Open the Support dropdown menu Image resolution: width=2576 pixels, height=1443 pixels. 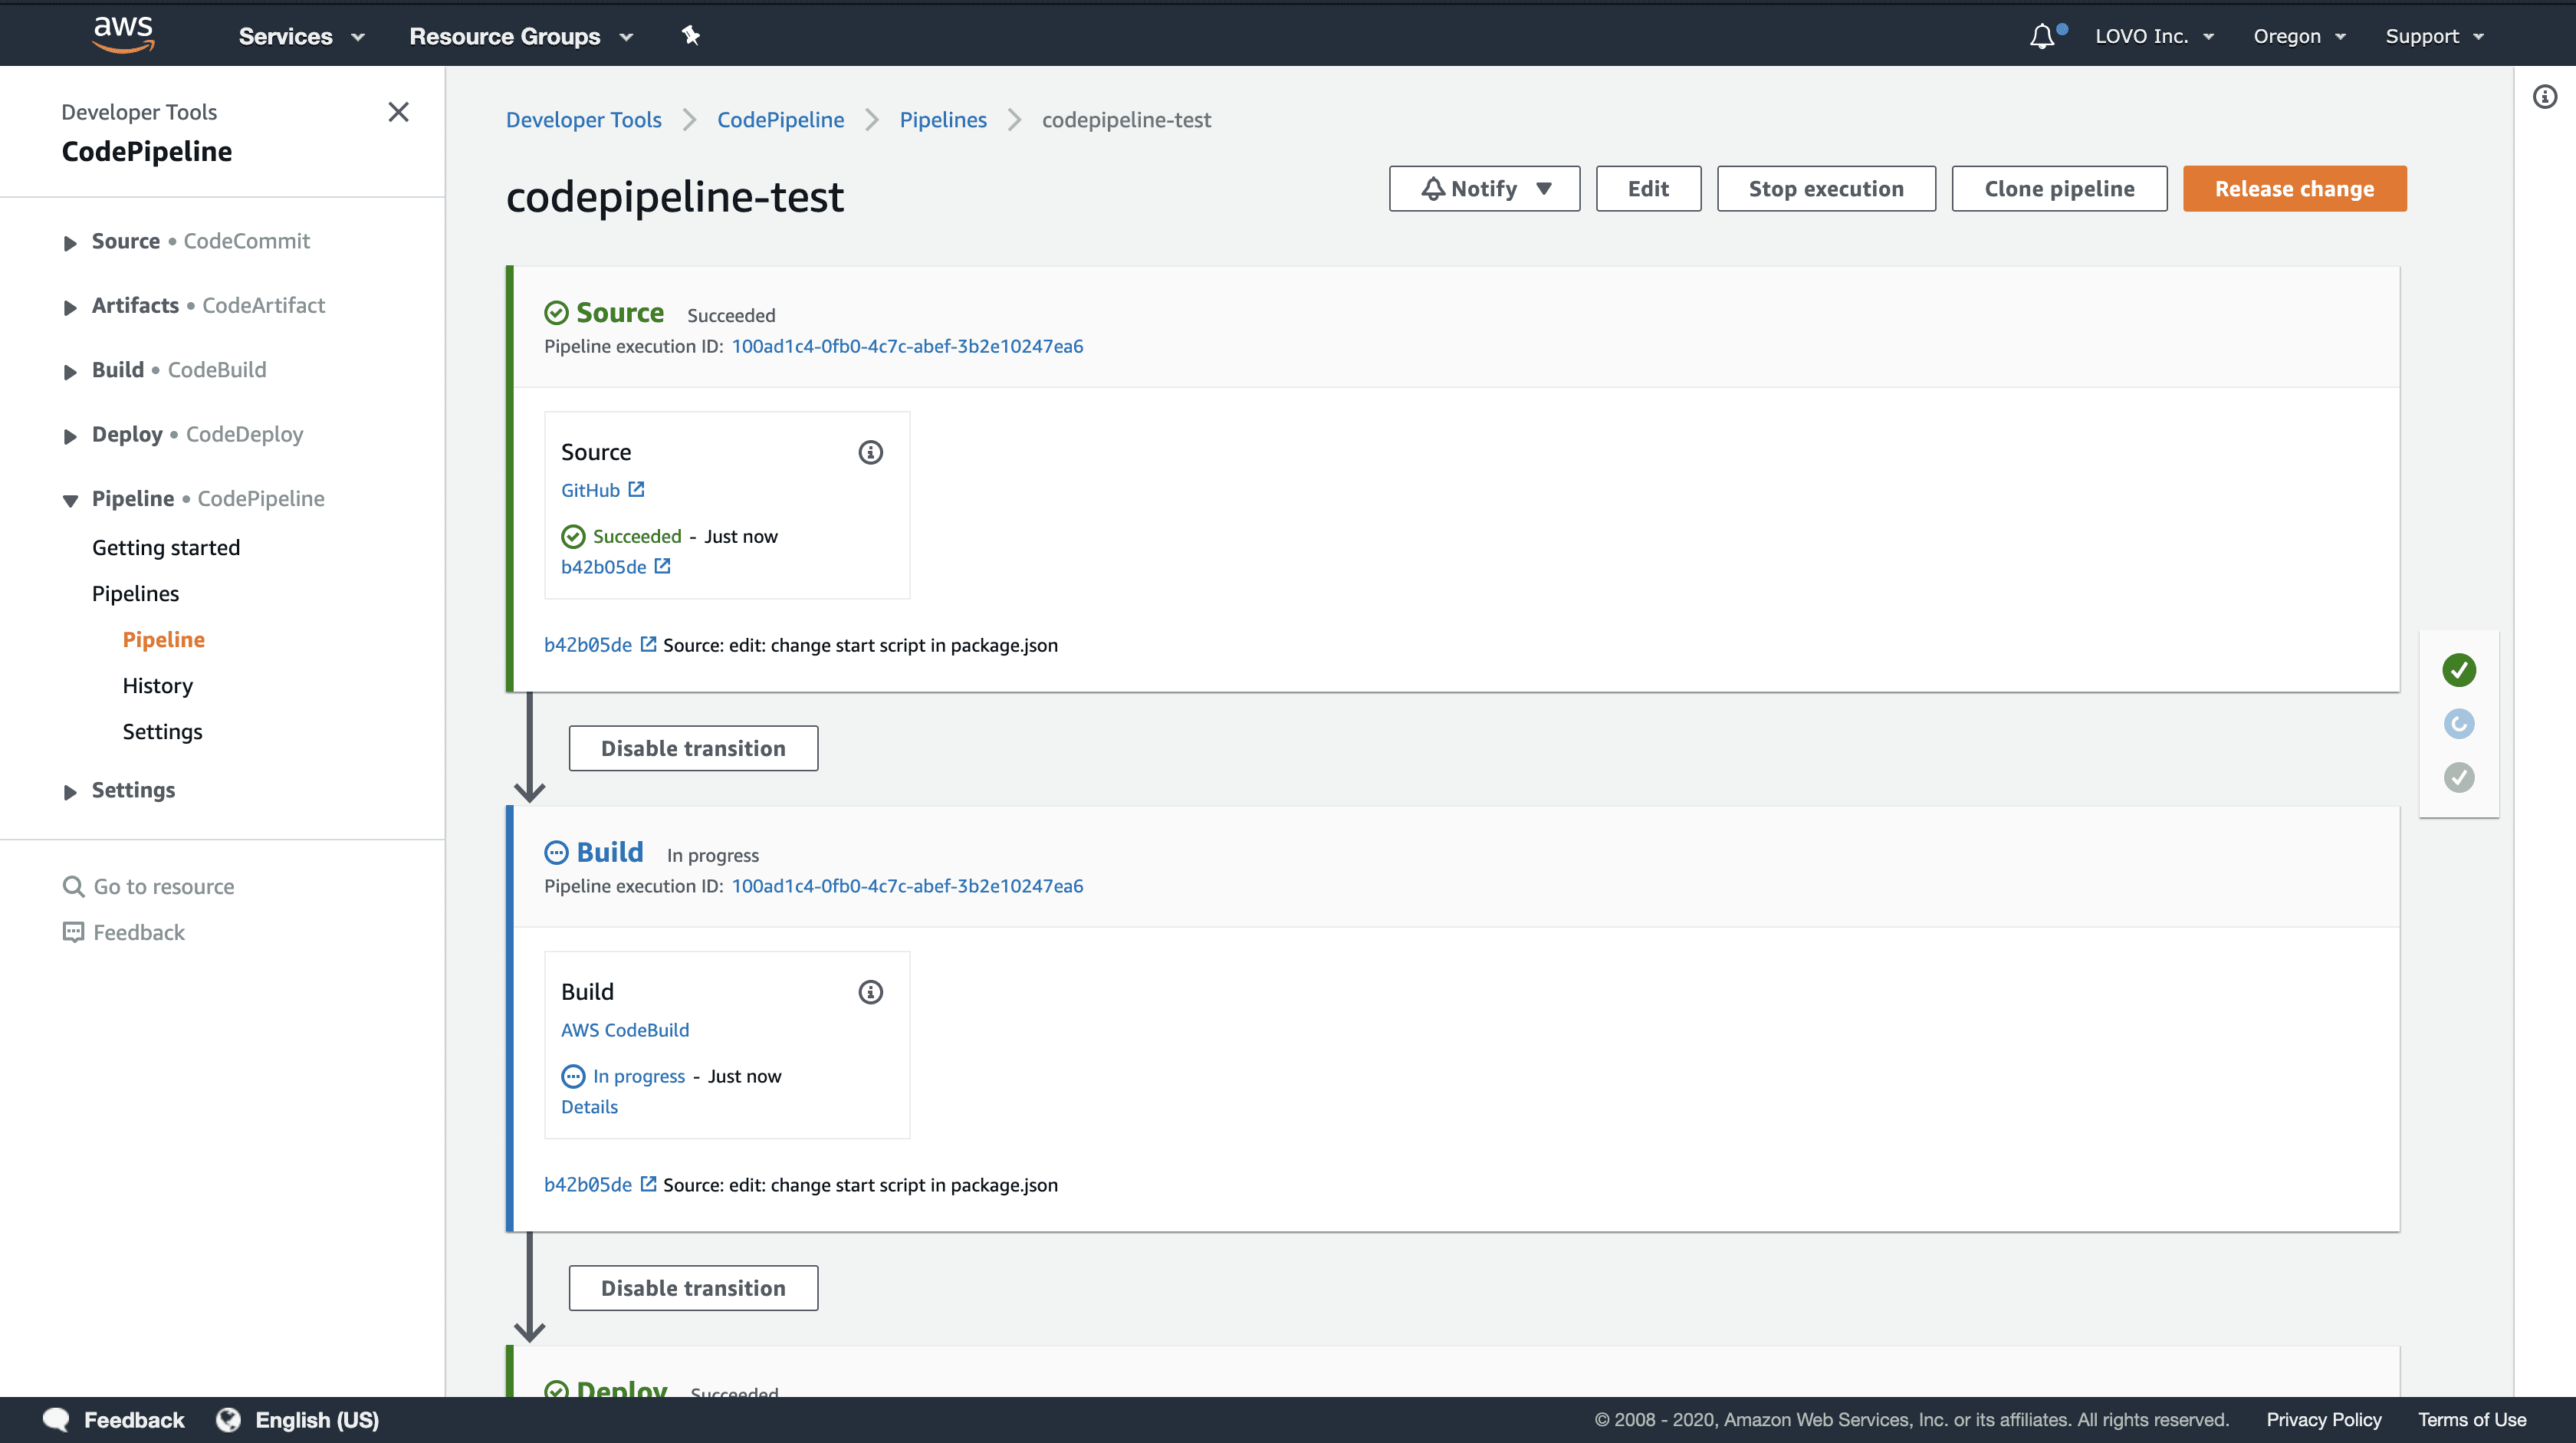click(x=2434, y=36)
